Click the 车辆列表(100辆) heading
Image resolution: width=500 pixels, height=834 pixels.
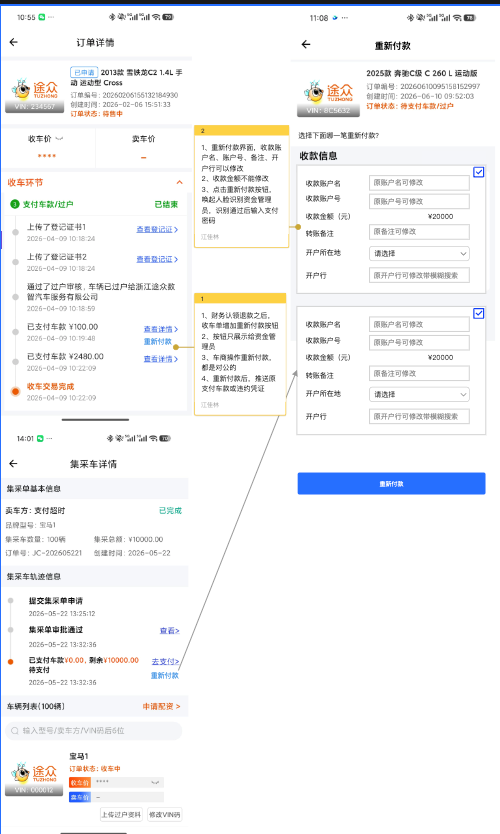coord(36,706)
